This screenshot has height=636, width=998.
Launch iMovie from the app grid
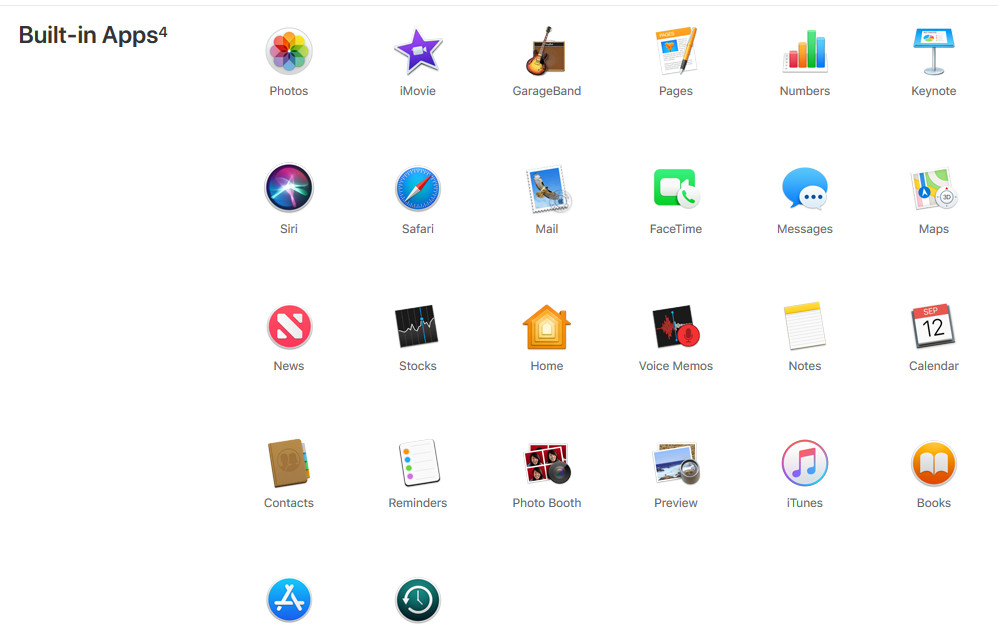click(x=417, y=52)
